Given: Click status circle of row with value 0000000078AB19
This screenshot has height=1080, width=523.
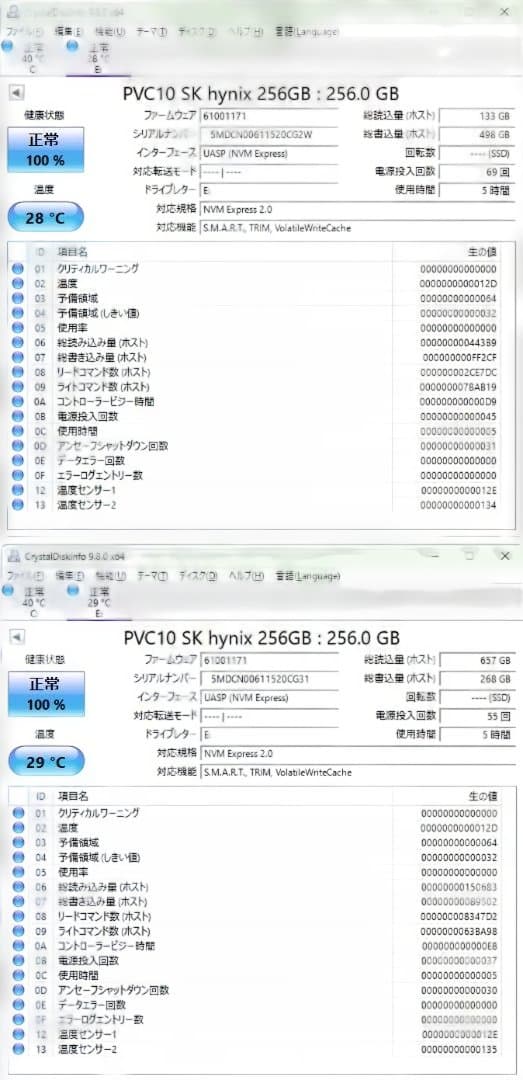Looking at the screenshot, I should coord(17,387).
